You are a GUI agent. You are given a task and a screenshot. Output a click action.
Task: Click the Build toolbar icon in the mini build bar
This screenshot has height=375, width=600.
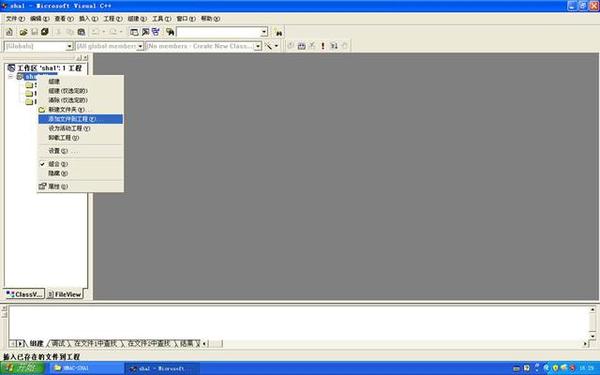coord(302,46)
